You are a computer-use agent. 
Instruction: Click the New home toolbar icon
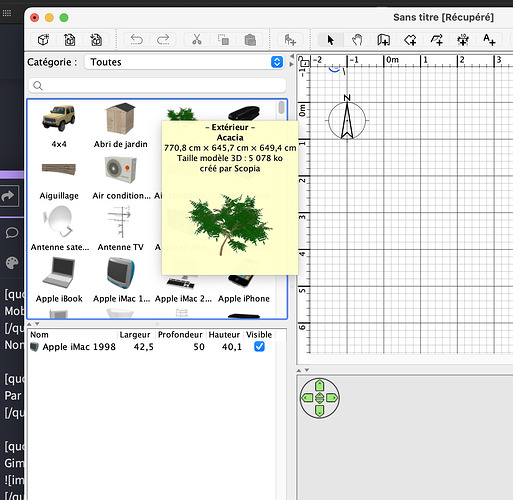(43, 40)
